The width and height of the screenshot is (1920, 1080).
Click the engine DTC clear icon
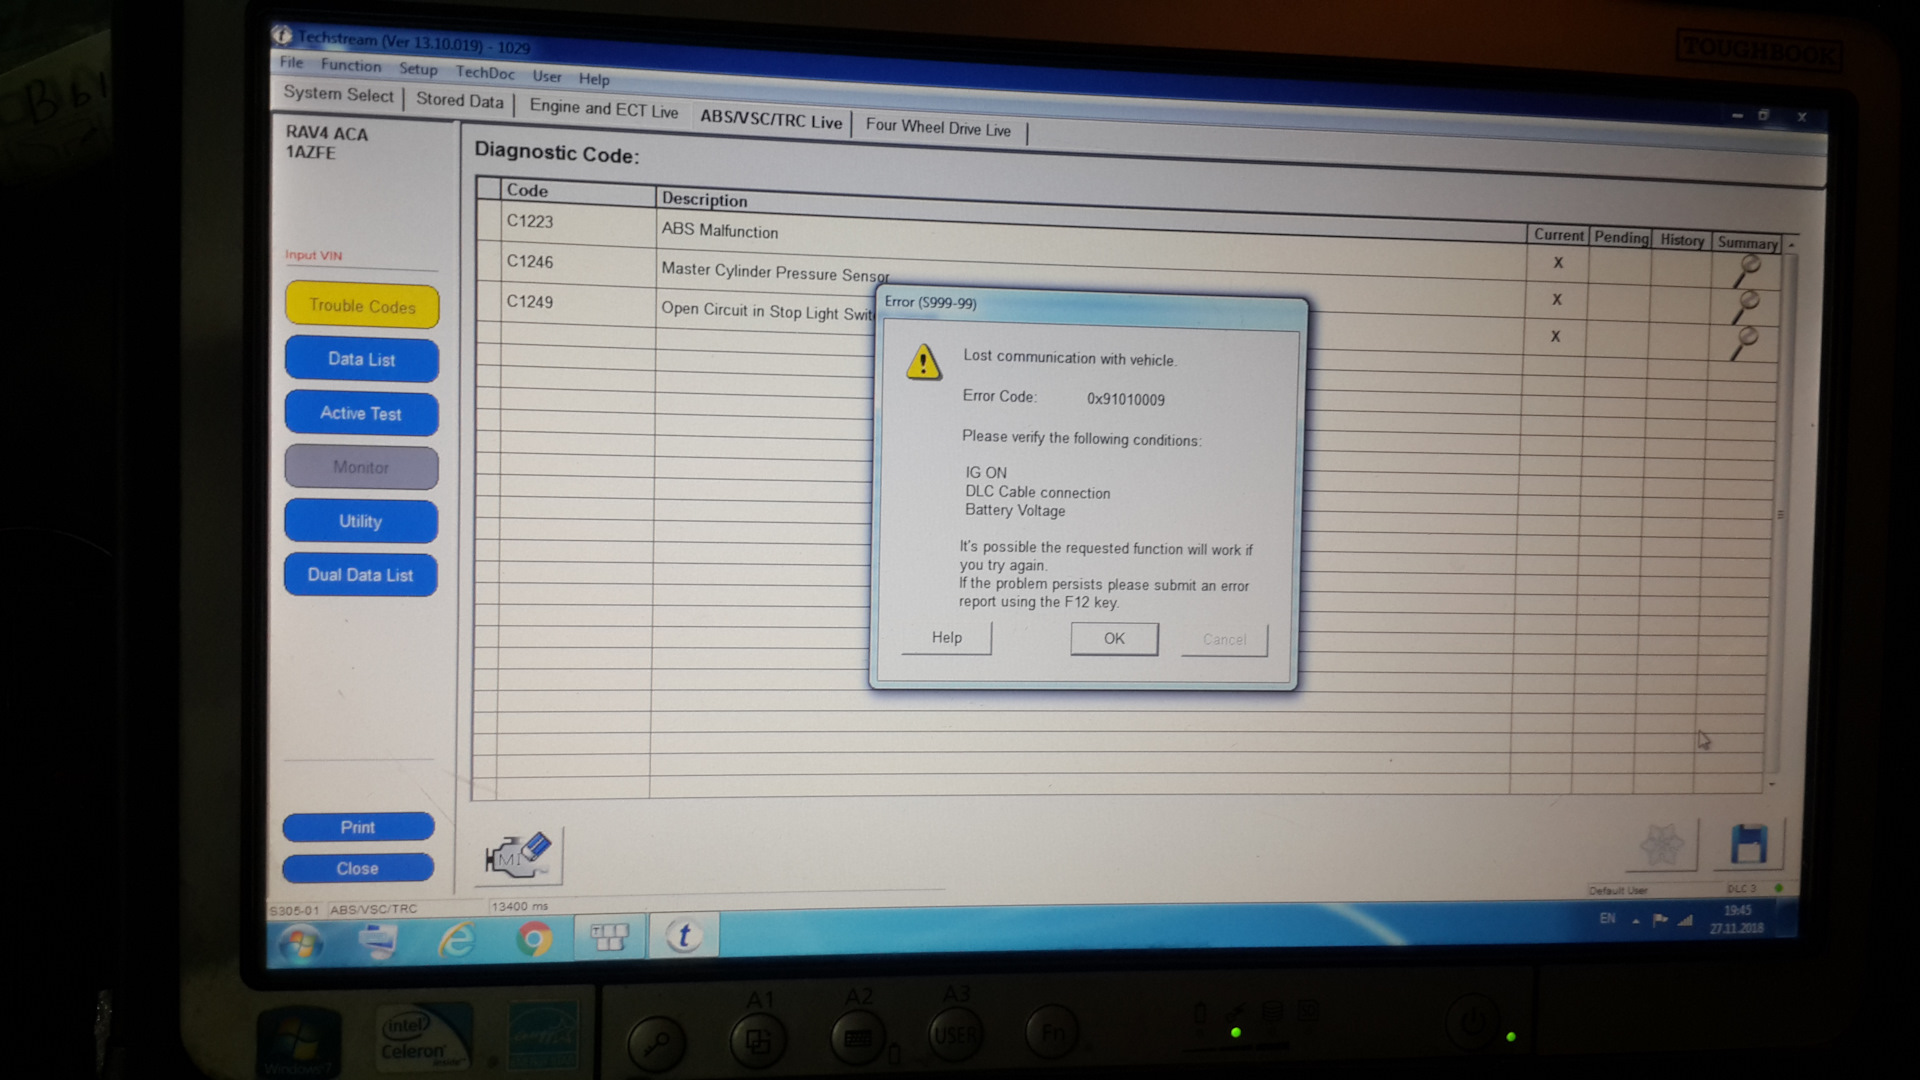point(521,856)
